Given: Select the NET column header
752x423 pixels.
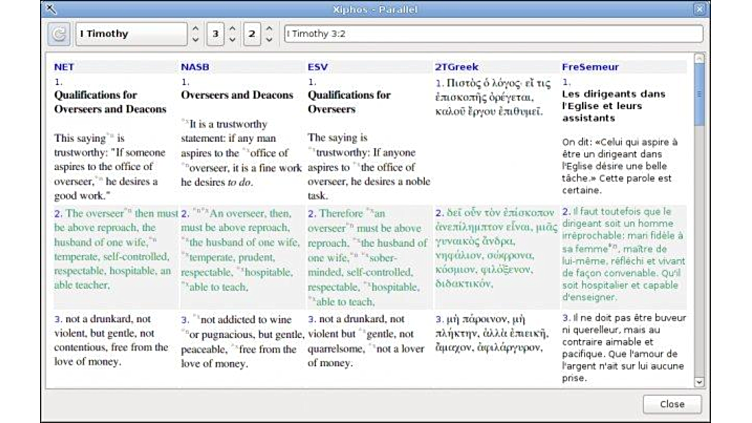Looking at the screenshot, I should [x=63, y=67].
